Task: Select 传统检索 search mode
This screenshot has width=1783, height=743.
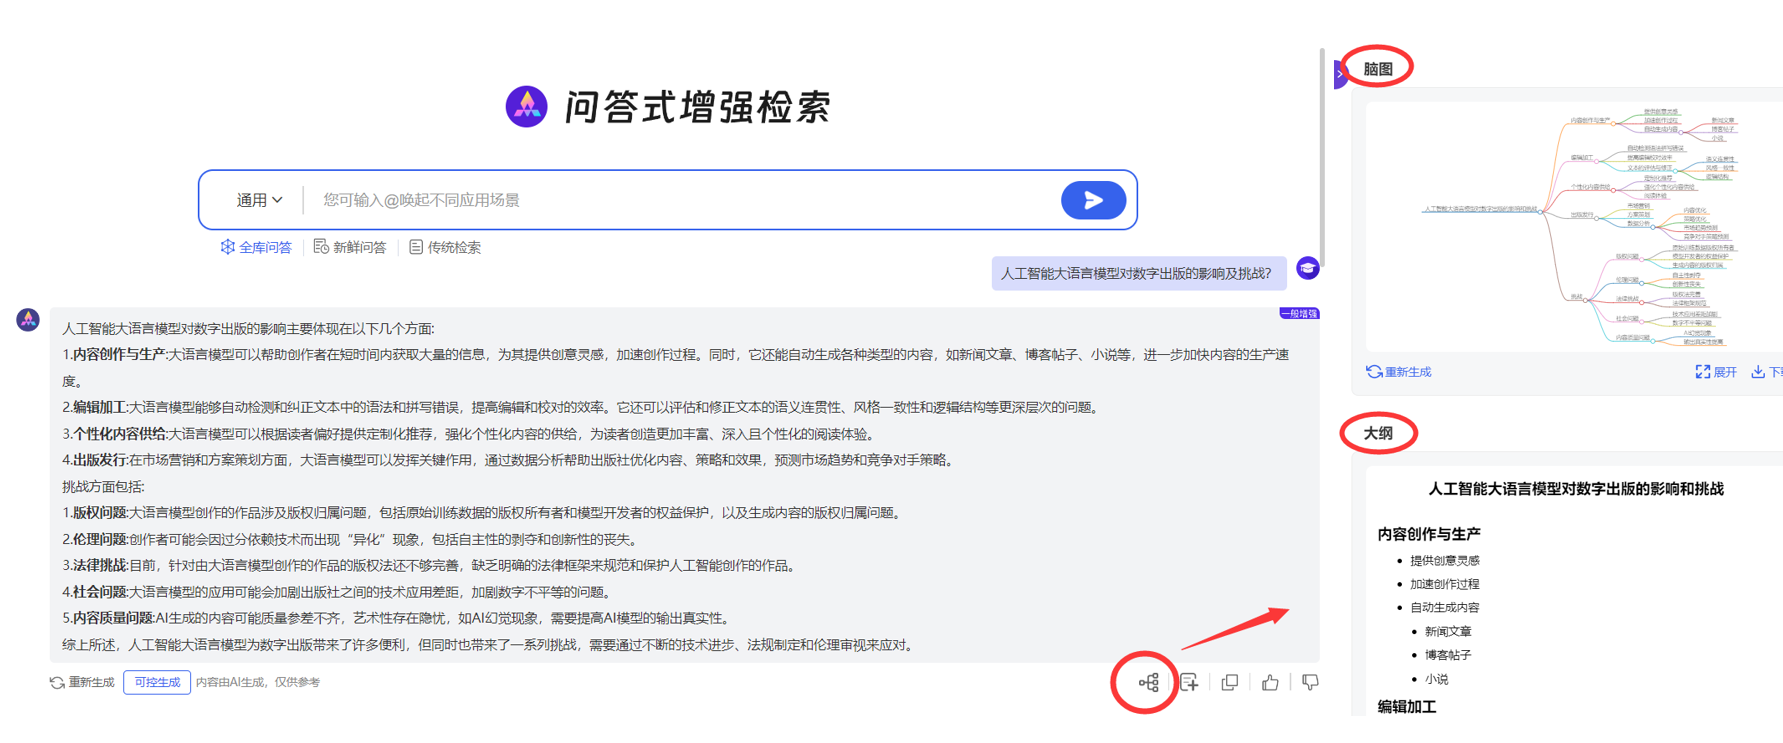Action: [x=445, y=247]
